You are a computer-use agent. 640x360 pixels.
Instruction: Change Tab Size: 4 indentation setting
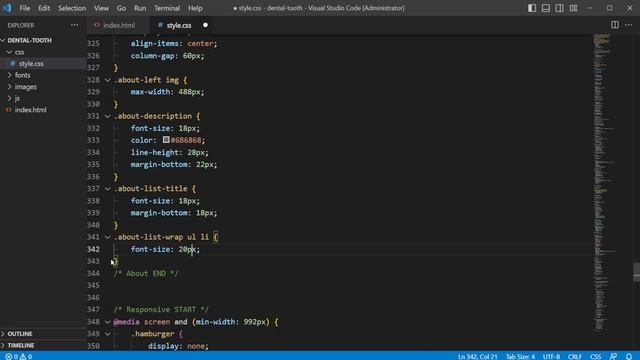pos(520,356)
